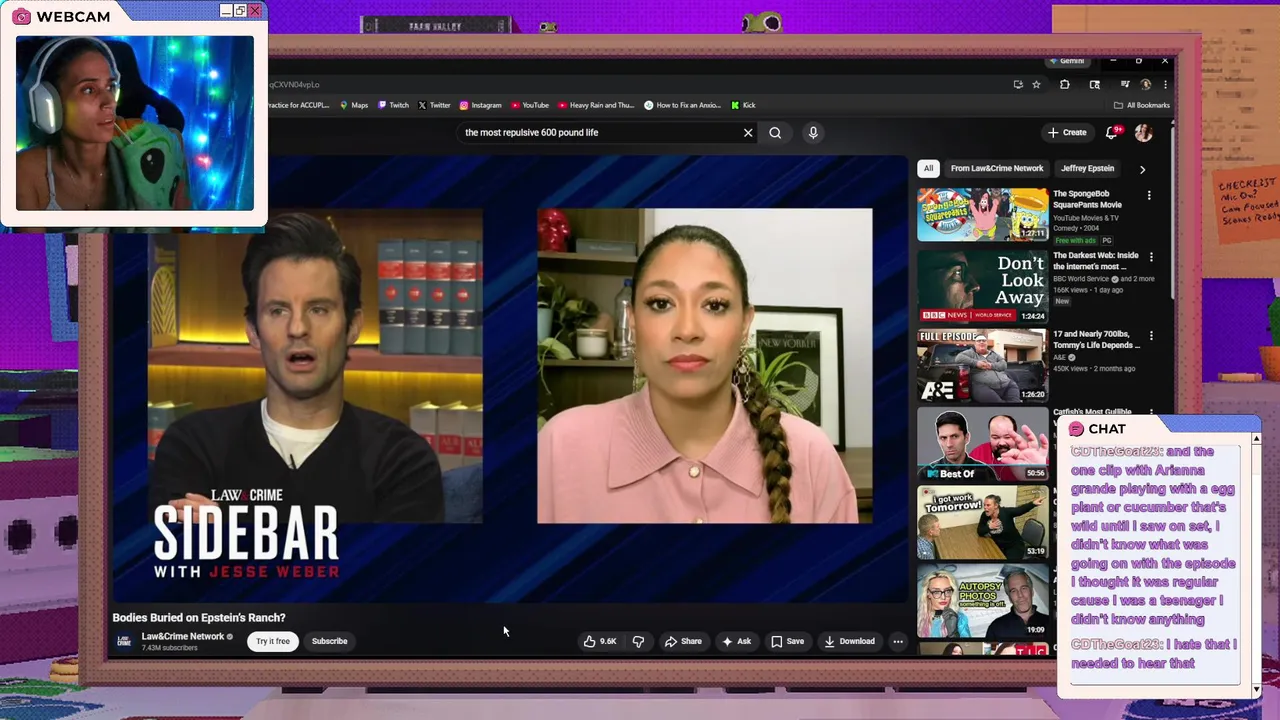
Task: Click the Try it free button
Action: tap(273, 641)
